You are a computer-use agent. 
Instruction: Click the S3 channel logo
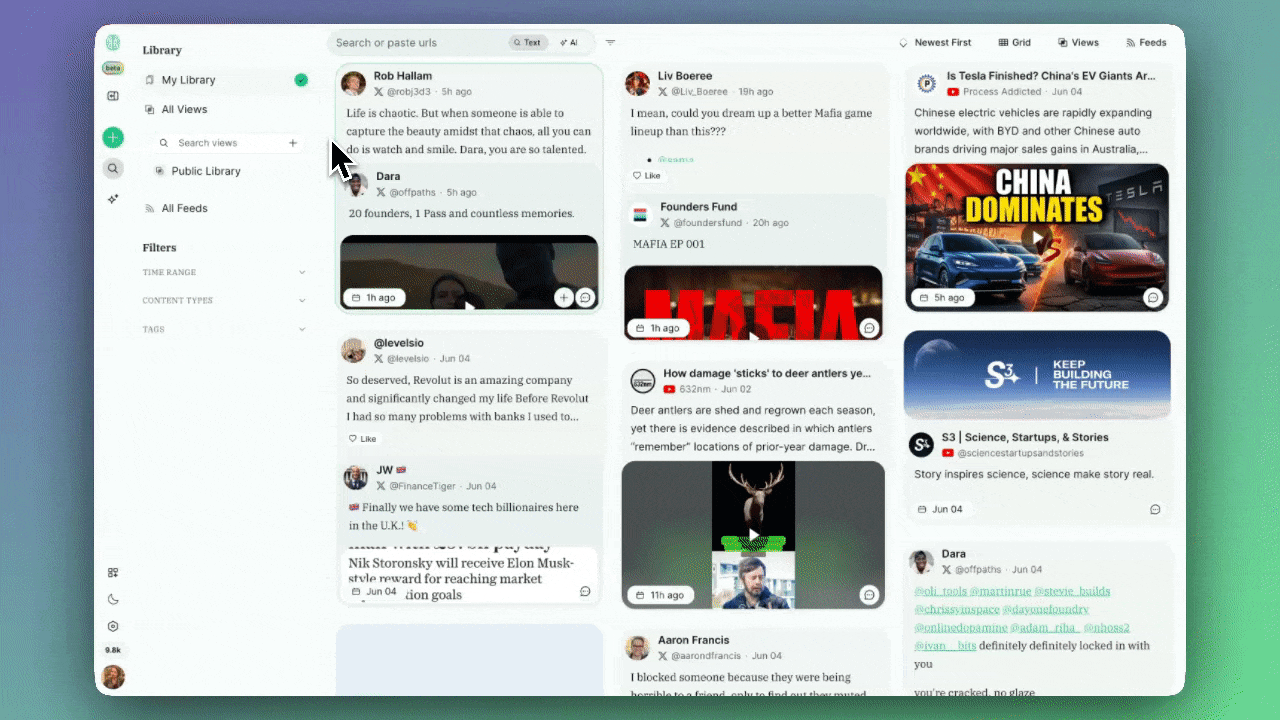[922, 444]
